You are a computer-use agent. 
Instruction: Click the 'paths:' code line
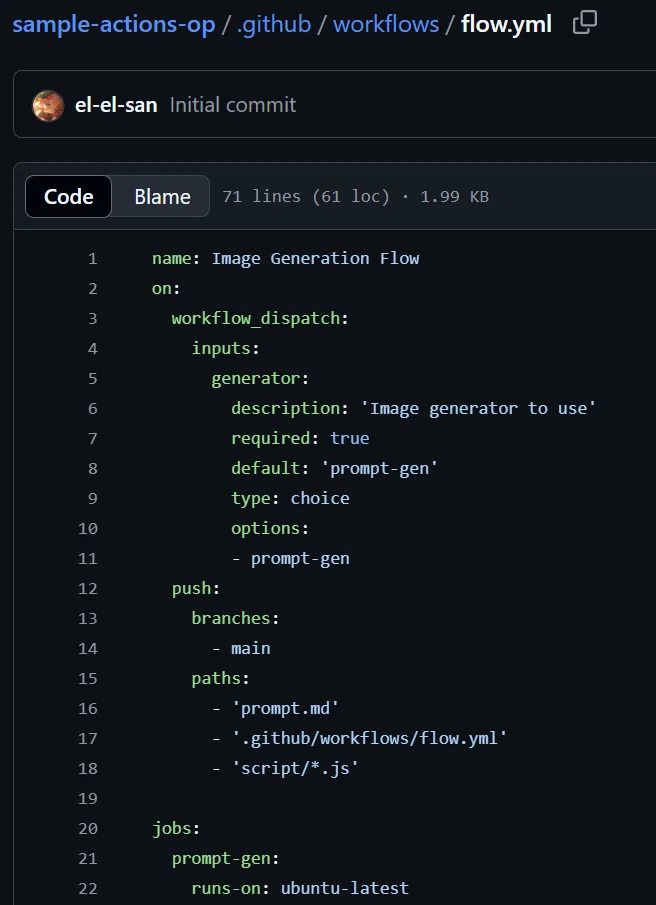coord(220,679)
